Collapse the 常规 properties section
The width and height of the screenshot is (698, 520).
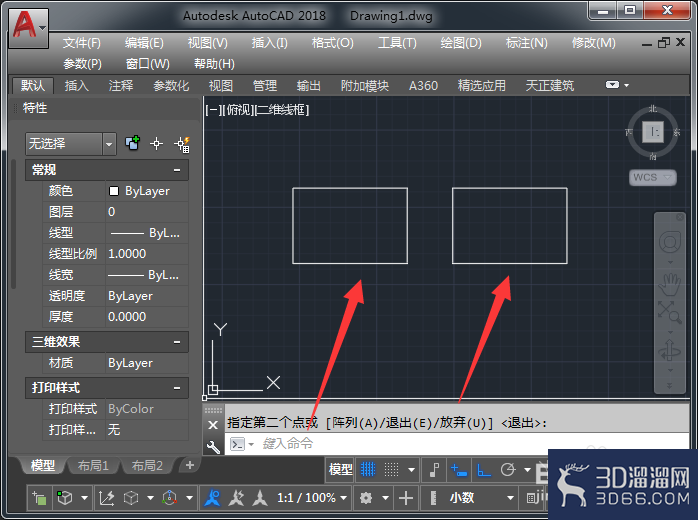click(x=177, y=170)
